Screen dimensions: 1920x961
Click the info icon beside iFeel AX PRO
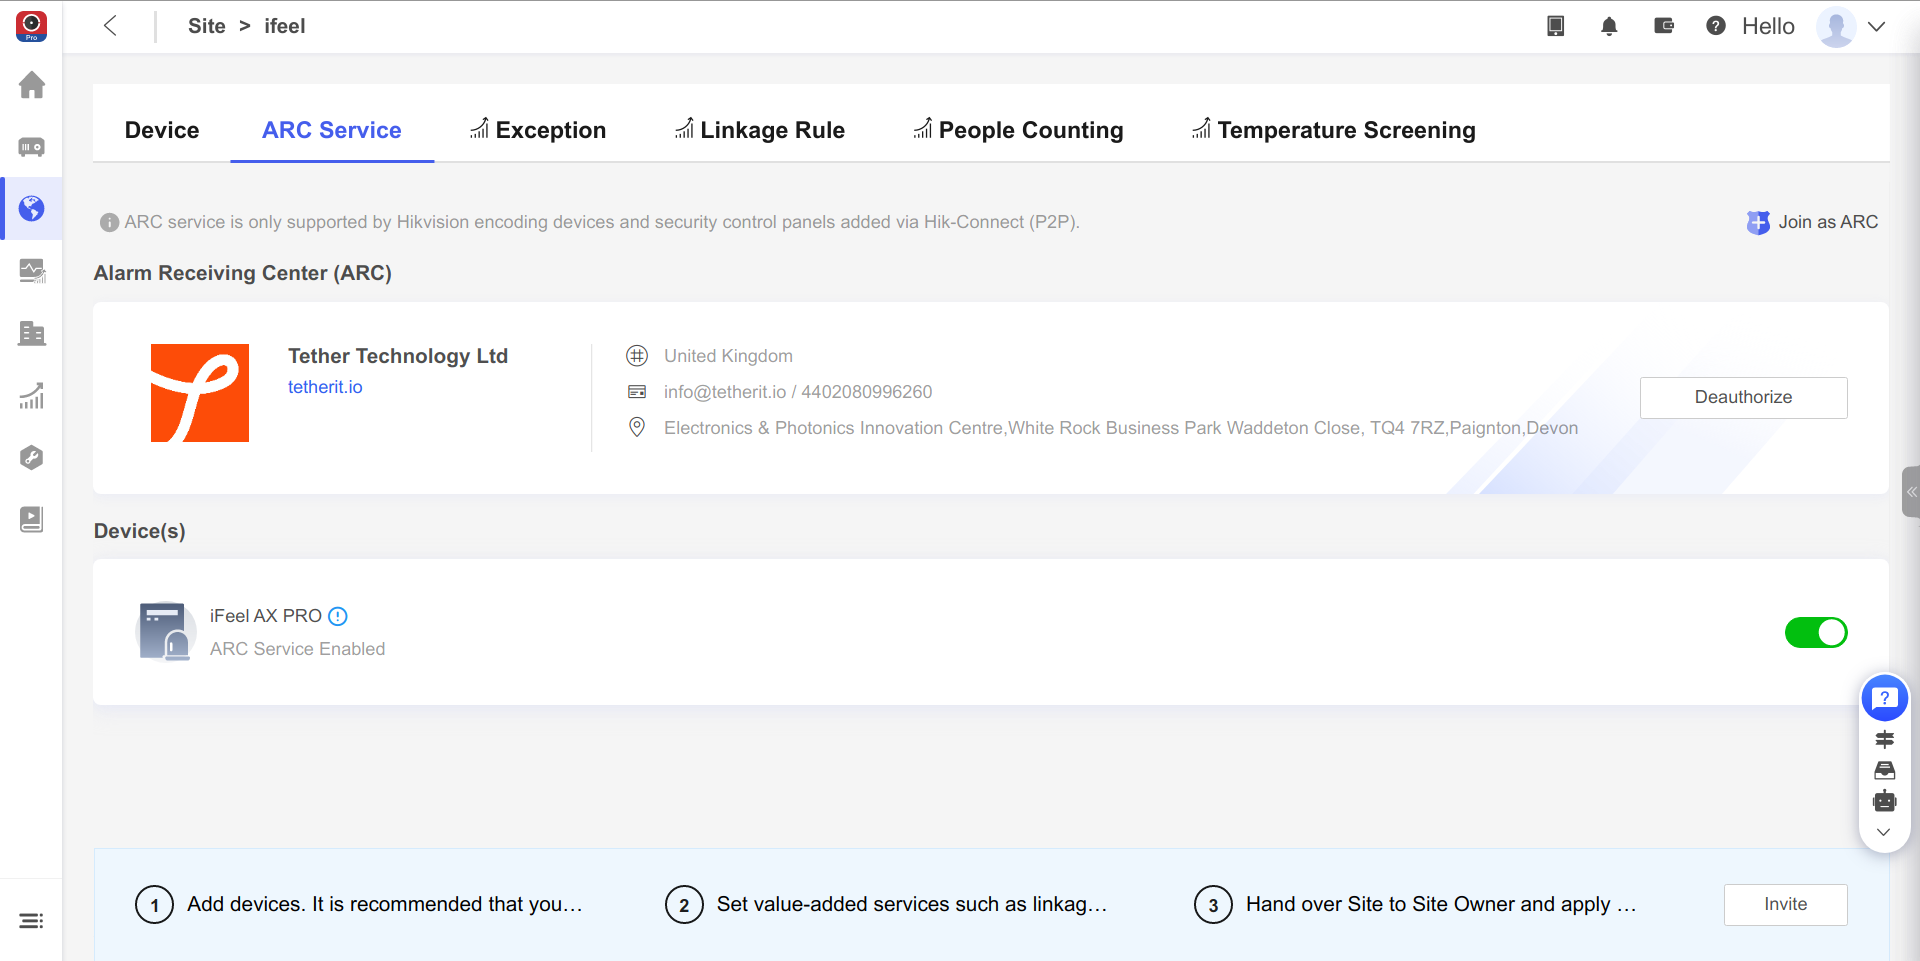(338, 616)
